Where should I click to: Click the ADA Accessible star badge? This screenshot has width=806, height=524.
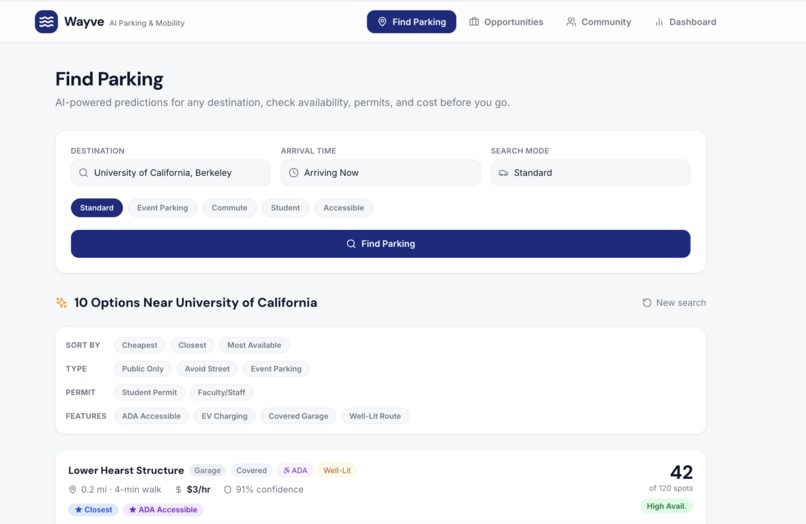163,510
